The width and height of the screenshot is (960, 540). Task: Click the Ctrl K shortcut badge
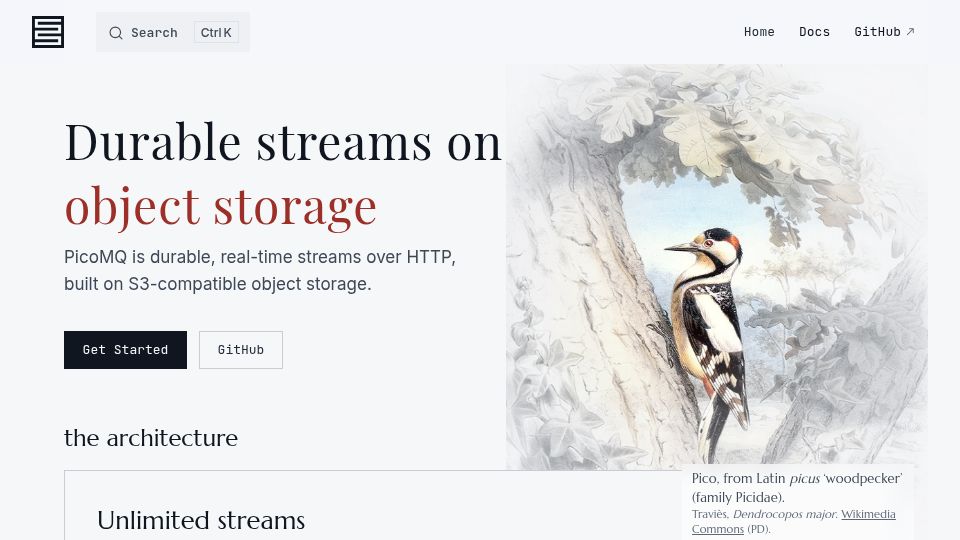click(x=216, y=32)
